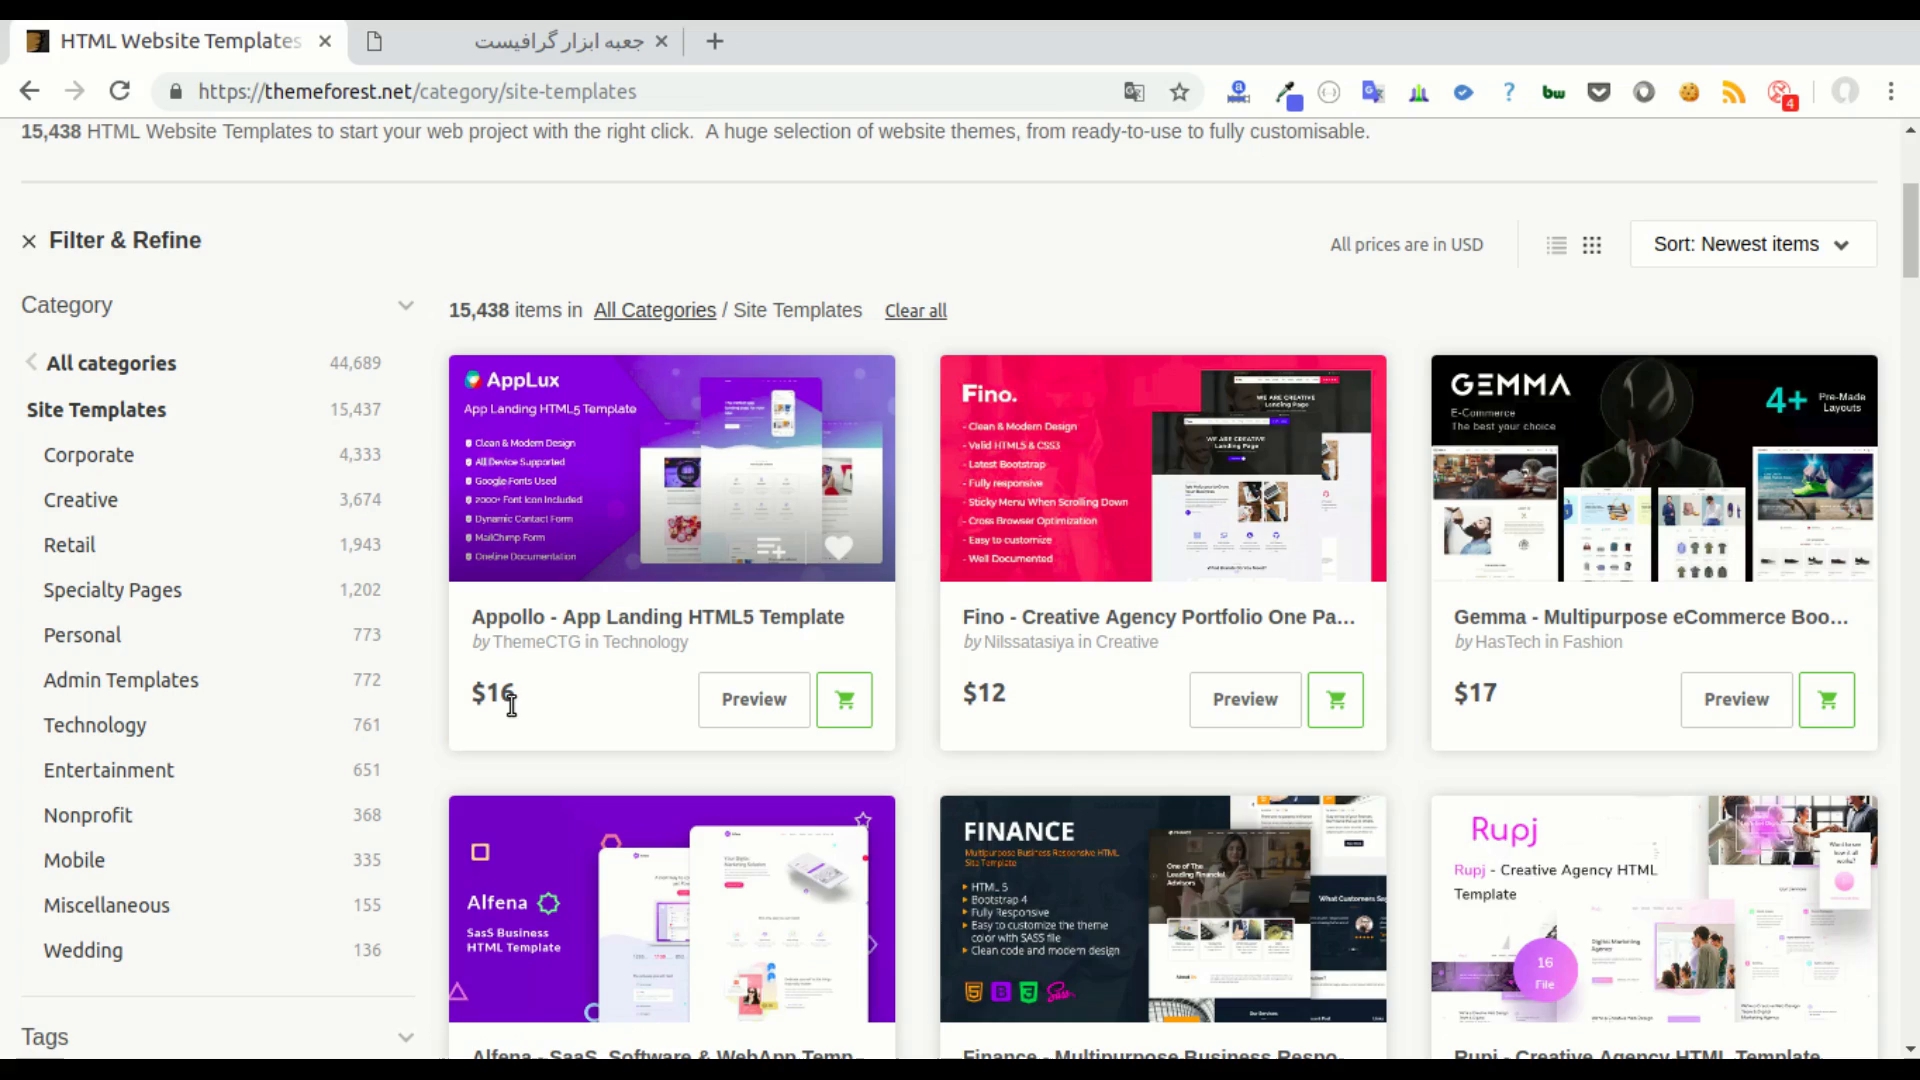
Task: Select the Corporate category
Action: tap(88, 455)
